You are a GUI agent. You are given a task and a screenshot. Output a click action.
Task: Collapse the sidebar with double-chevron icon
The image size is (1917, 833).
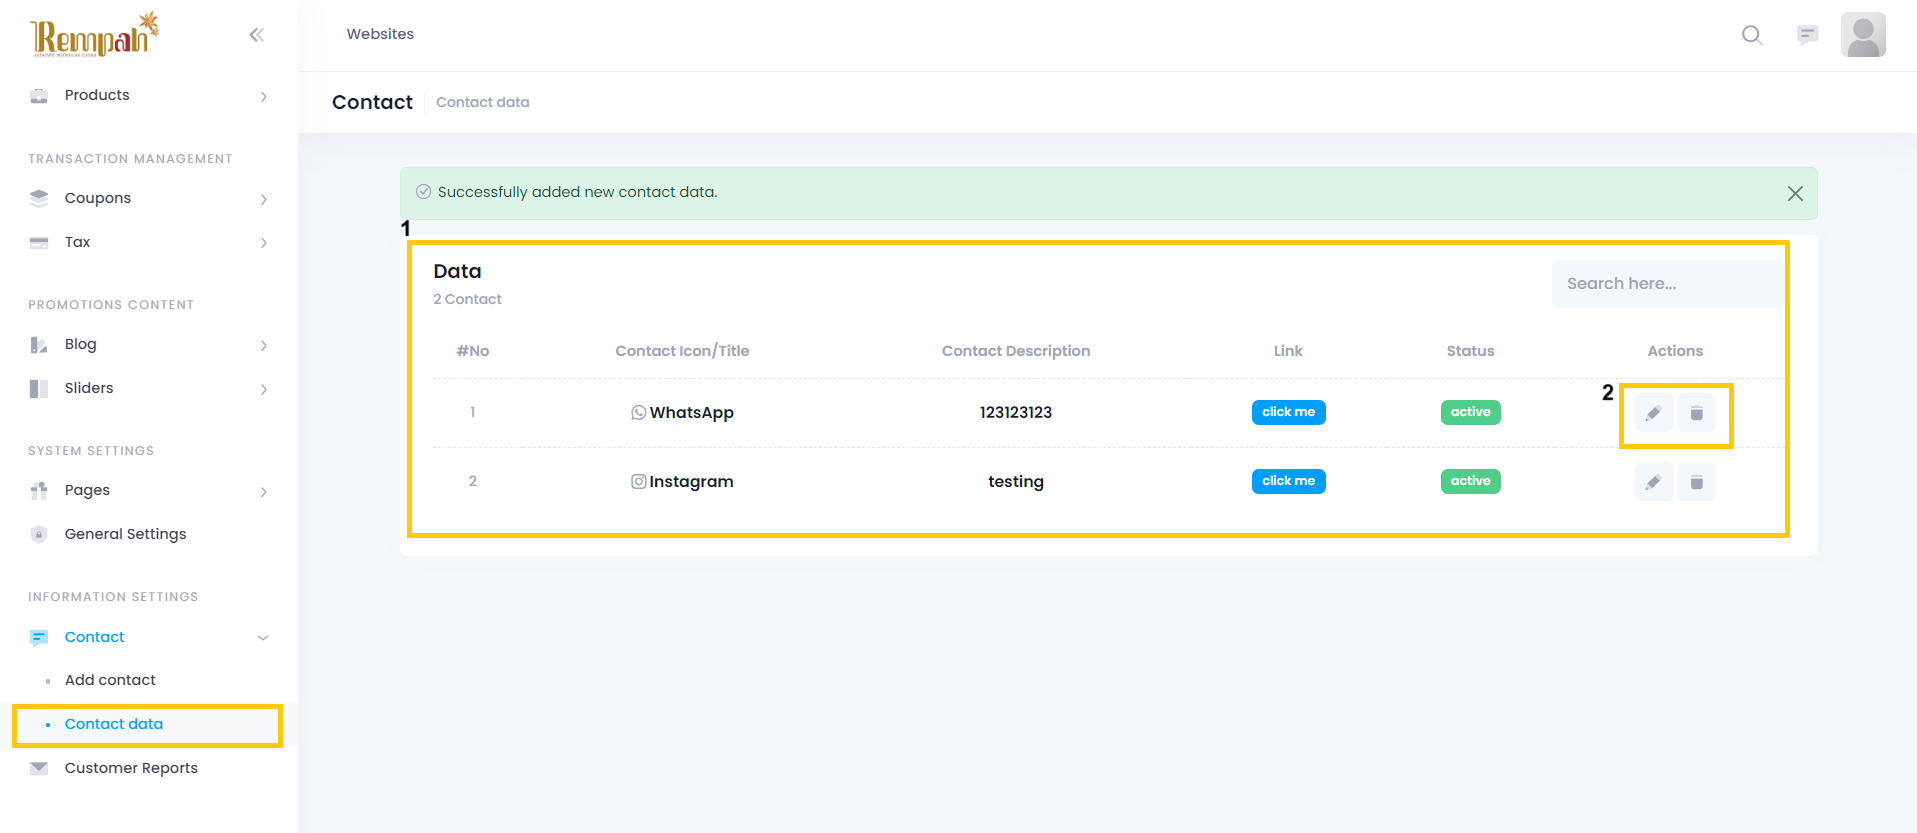(257, 35)
